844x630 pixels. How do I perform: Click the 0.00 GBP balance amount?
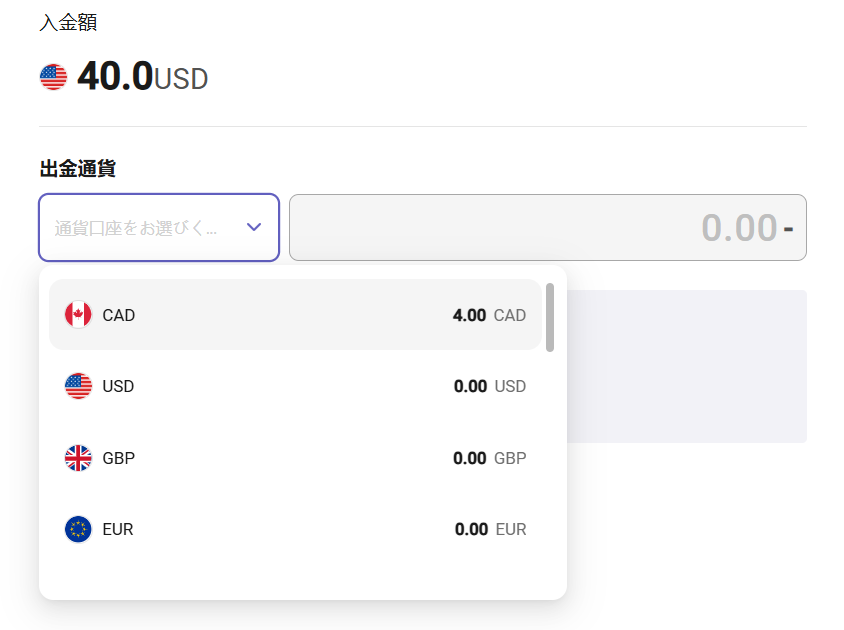(x=490, y=458)
